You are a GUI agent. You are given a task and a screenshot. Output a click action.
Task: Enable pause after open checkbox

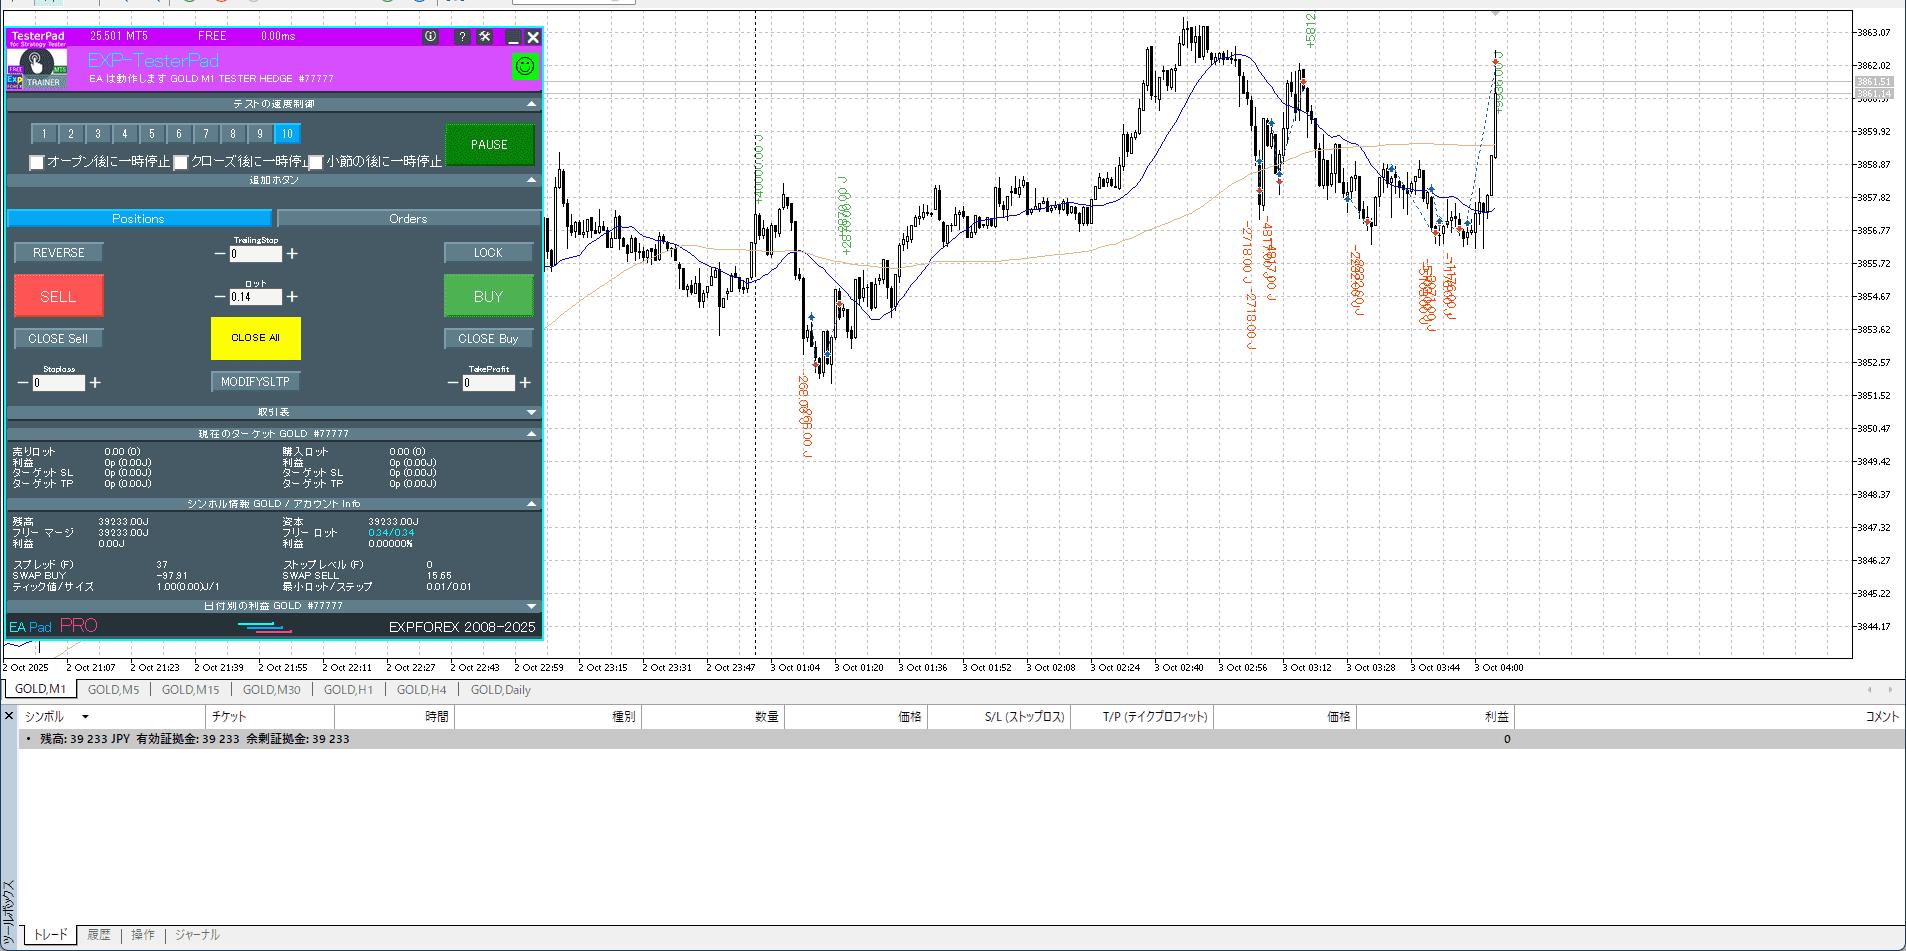(x=37, y=162)
